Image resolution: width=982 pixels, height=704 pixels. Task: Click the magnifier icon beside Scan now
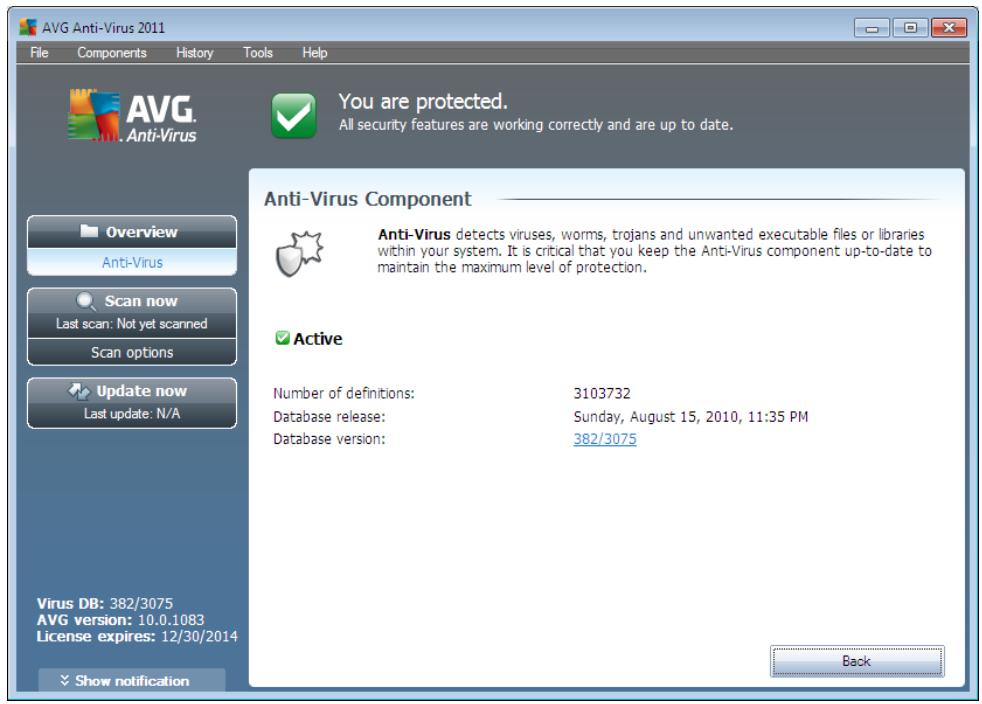point(86,301)
